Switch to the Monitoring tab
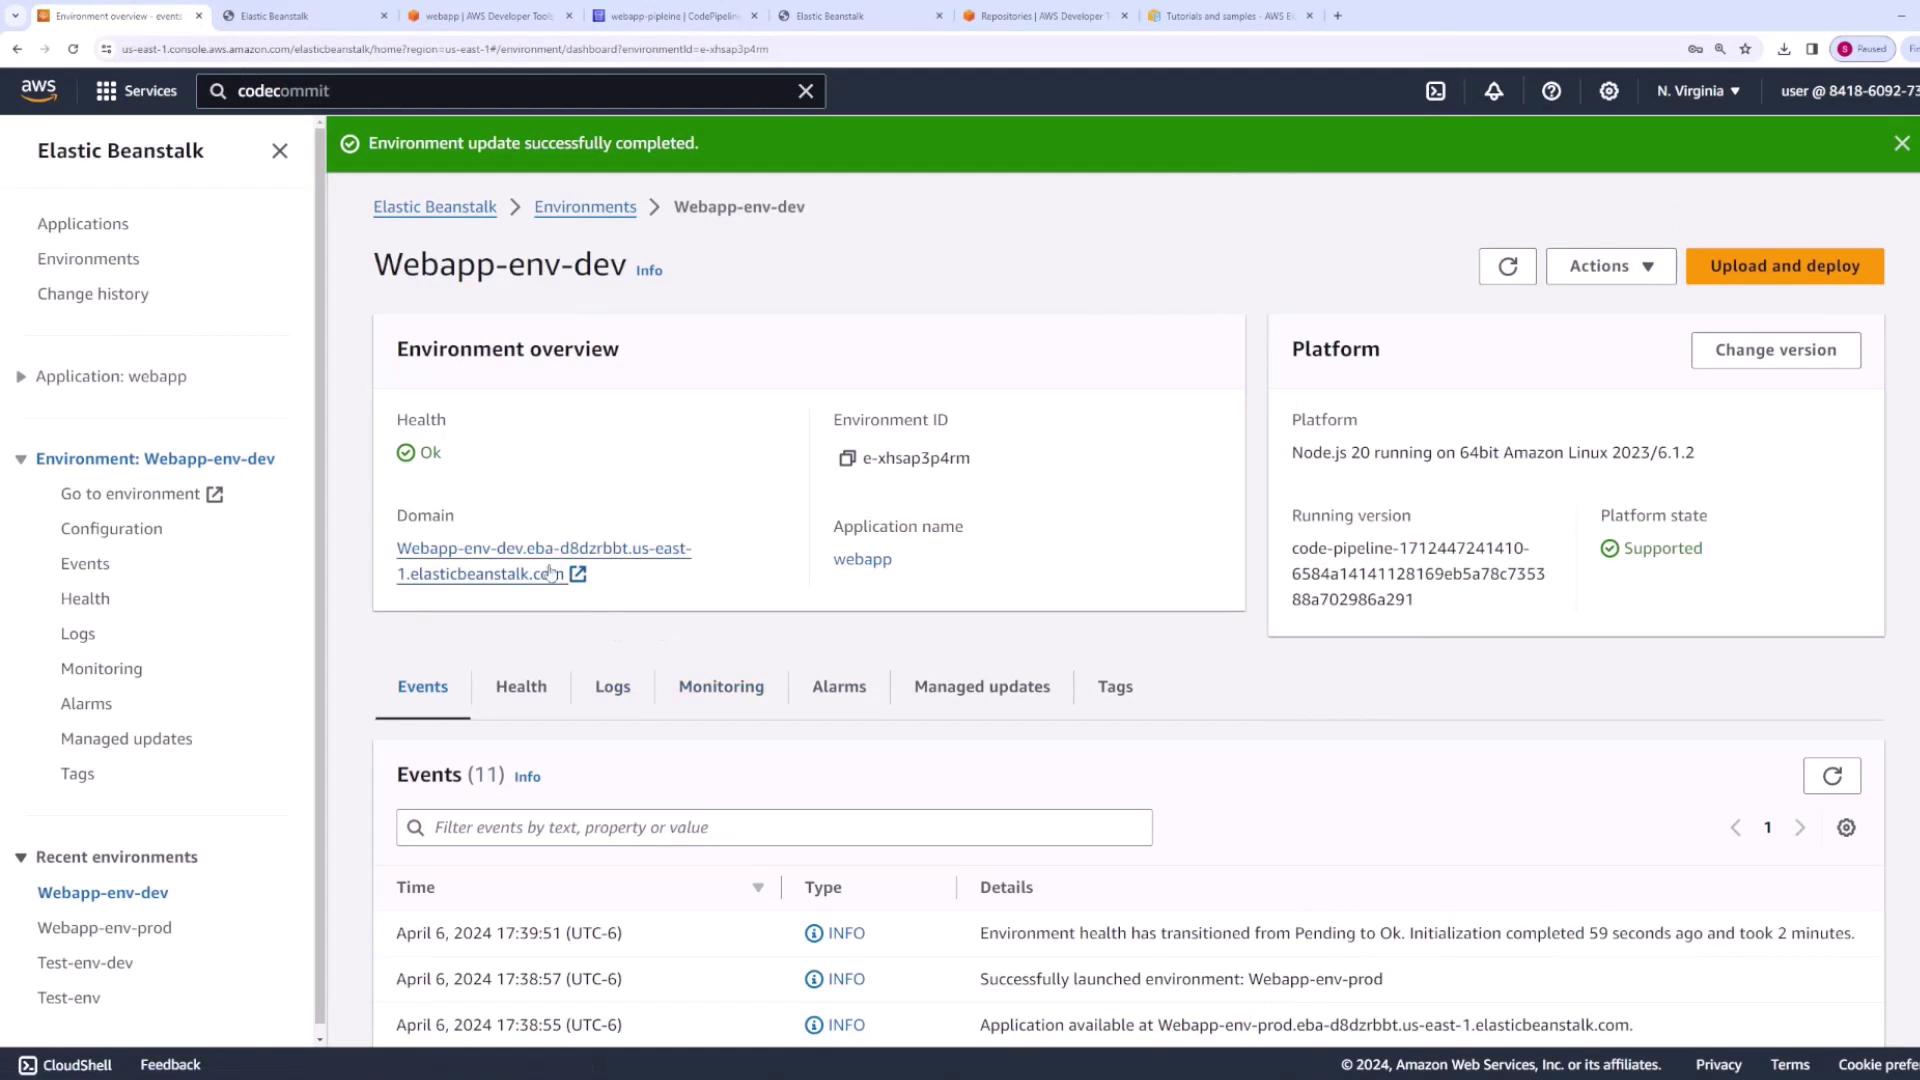 point(720,687)
